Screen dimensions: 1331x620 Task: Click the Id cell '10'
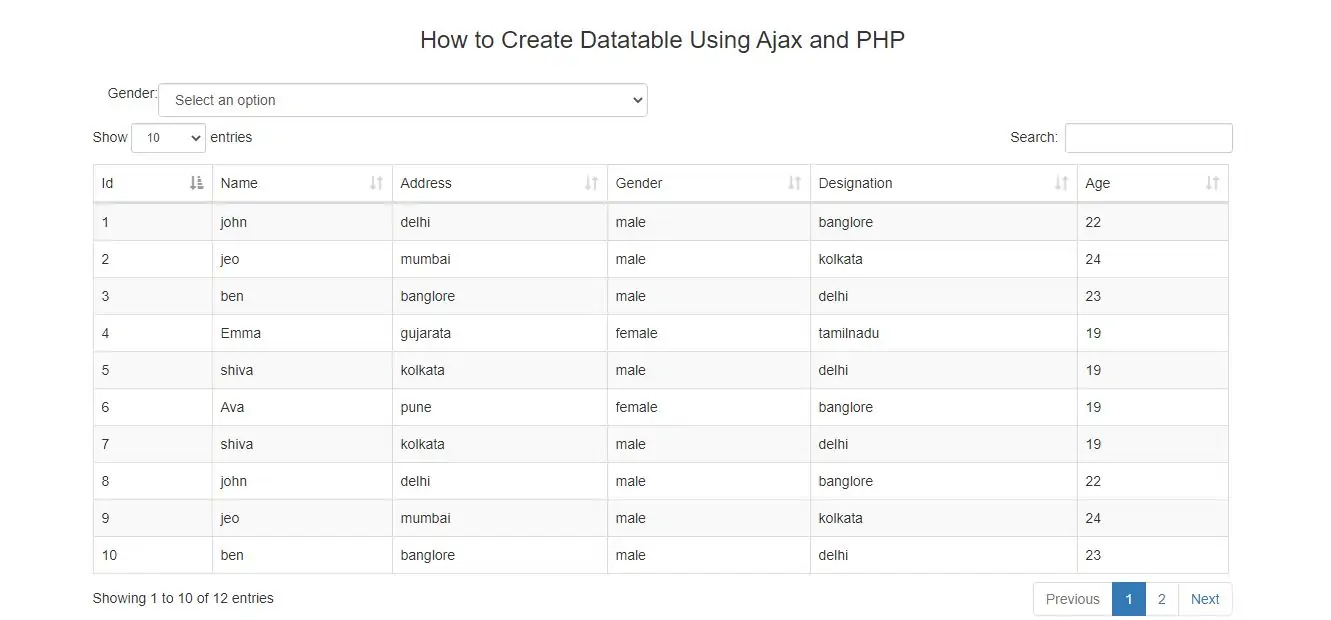point(109,555)
